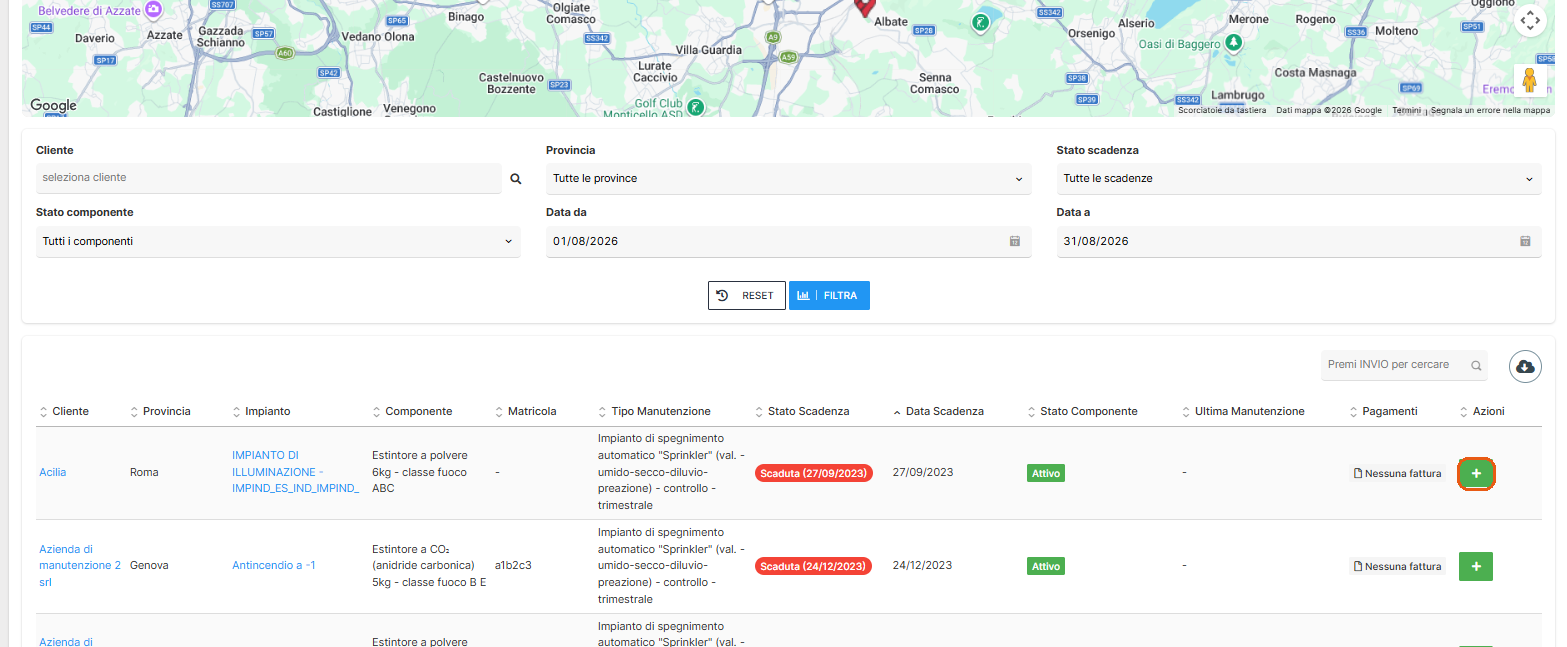Image resolution: width=1567 pixels, height=647 pixels.
Task: Click Estintore a polvere 6kg component cell
Action: (420, 472)
